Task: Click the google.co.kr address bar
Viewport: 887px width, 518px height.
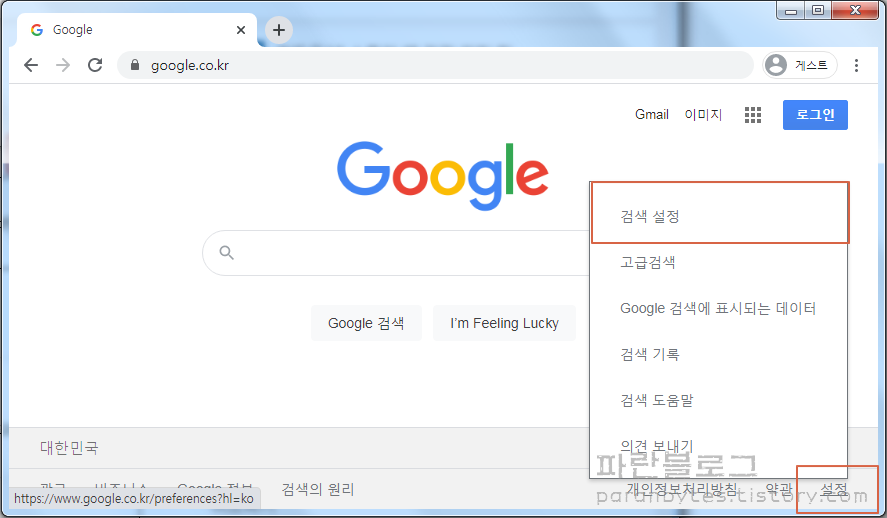Action: tap(435, 66)
